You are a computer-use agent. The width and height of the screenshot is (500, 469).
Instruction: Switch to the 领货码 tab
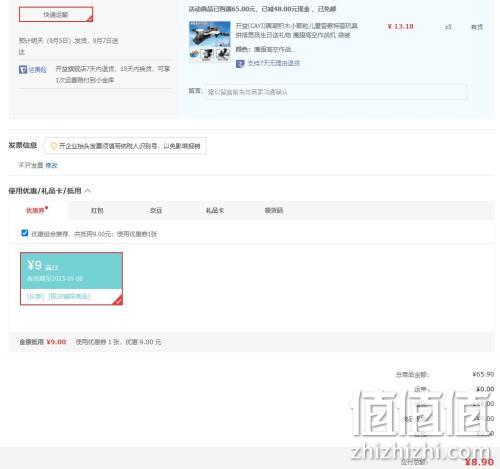pyautogui.click(x=274, y=210)
